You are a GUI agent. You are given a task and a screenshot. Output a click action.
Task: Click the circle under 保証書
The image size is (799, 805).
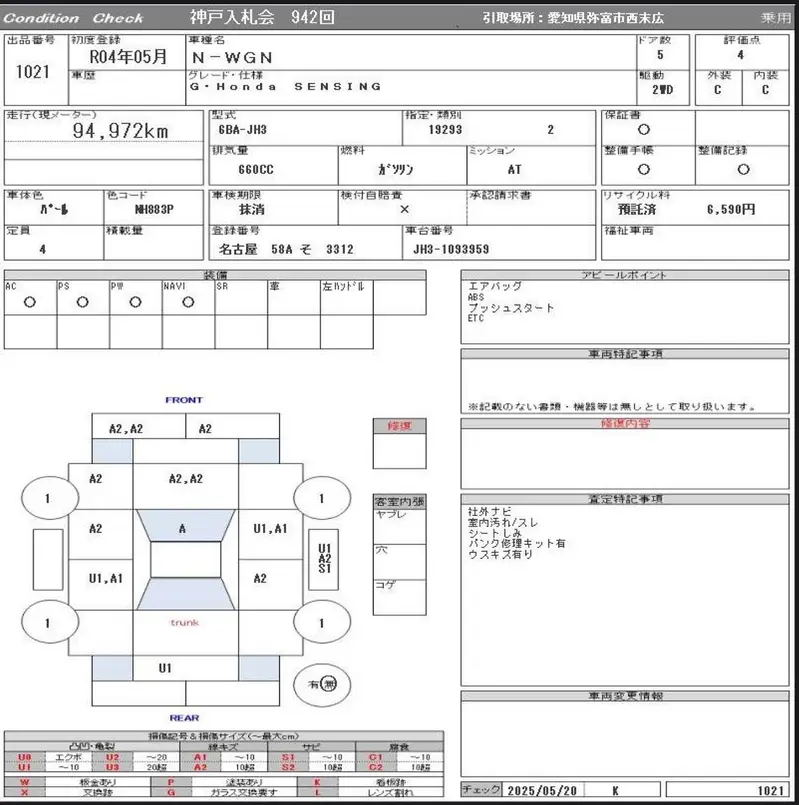(x=643, y=130)
